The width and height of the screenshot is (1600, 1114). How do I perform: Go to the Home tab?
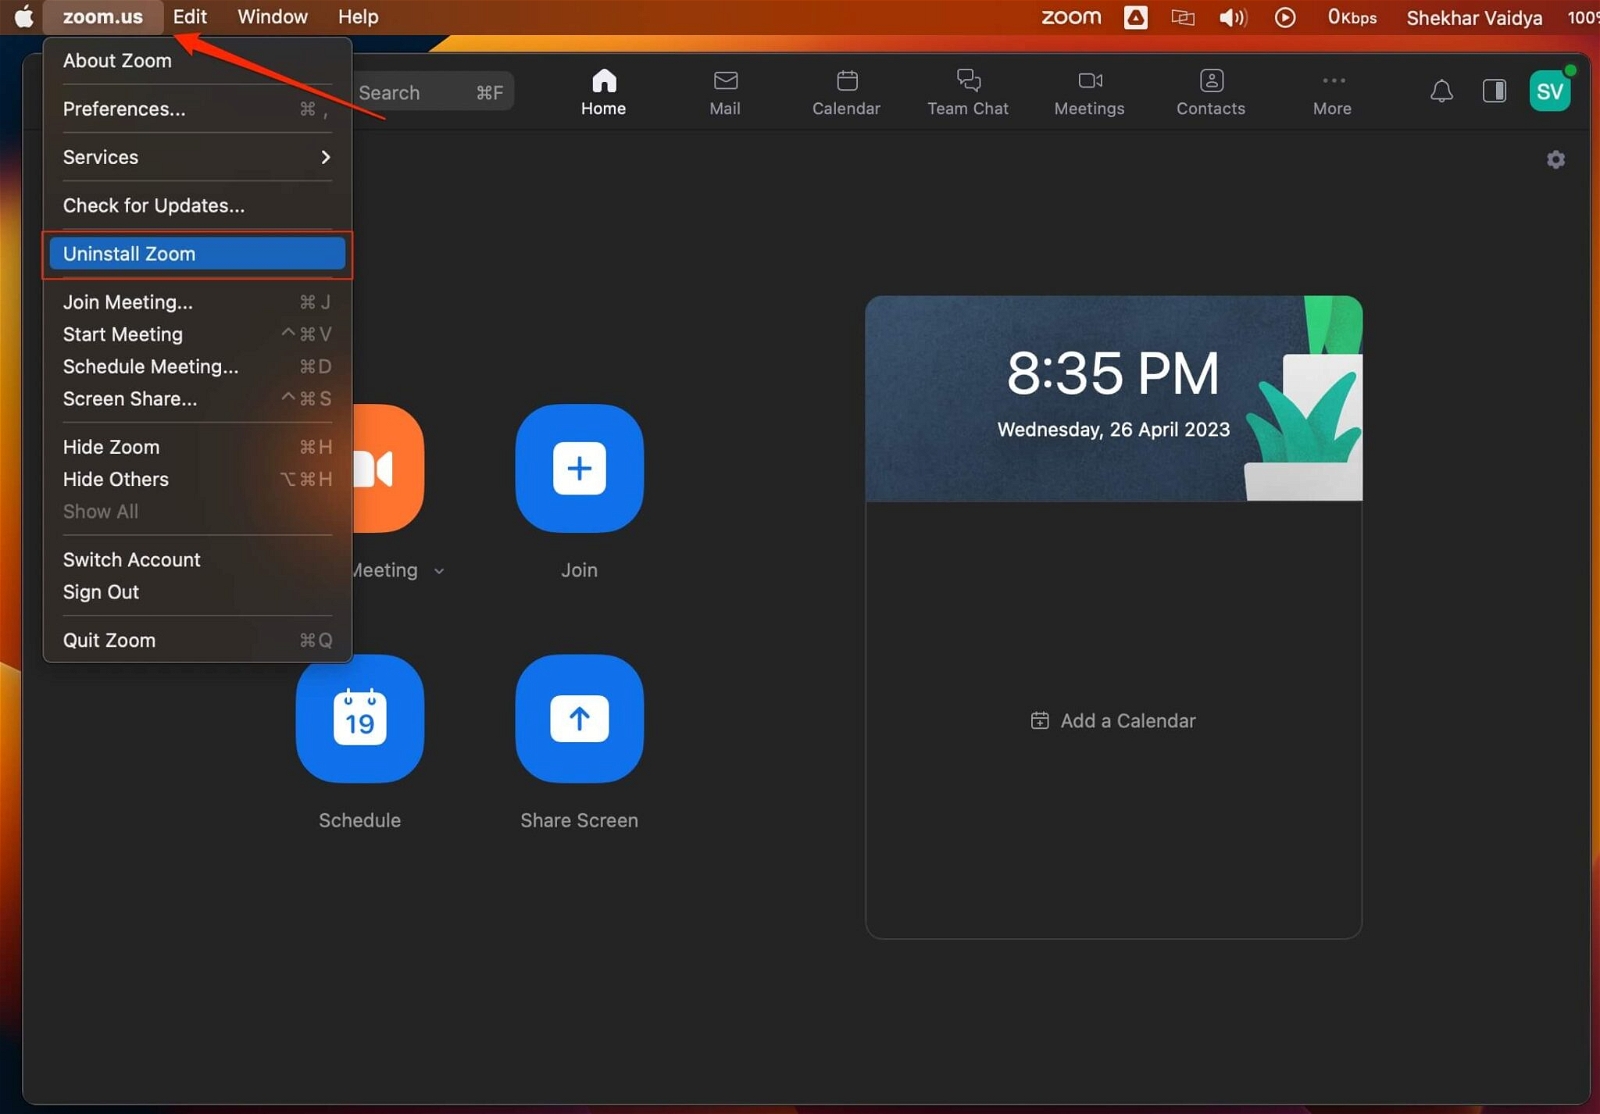tap(603, 92)
